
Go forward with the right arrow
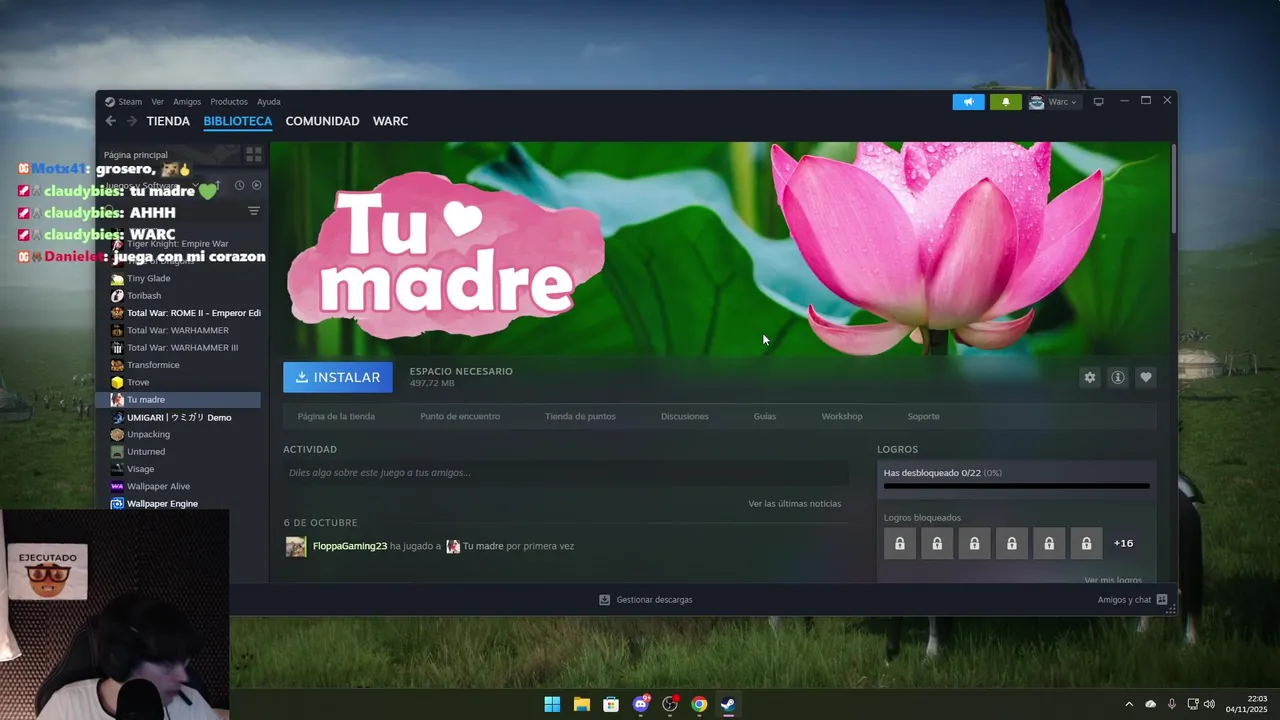(131, 121)
